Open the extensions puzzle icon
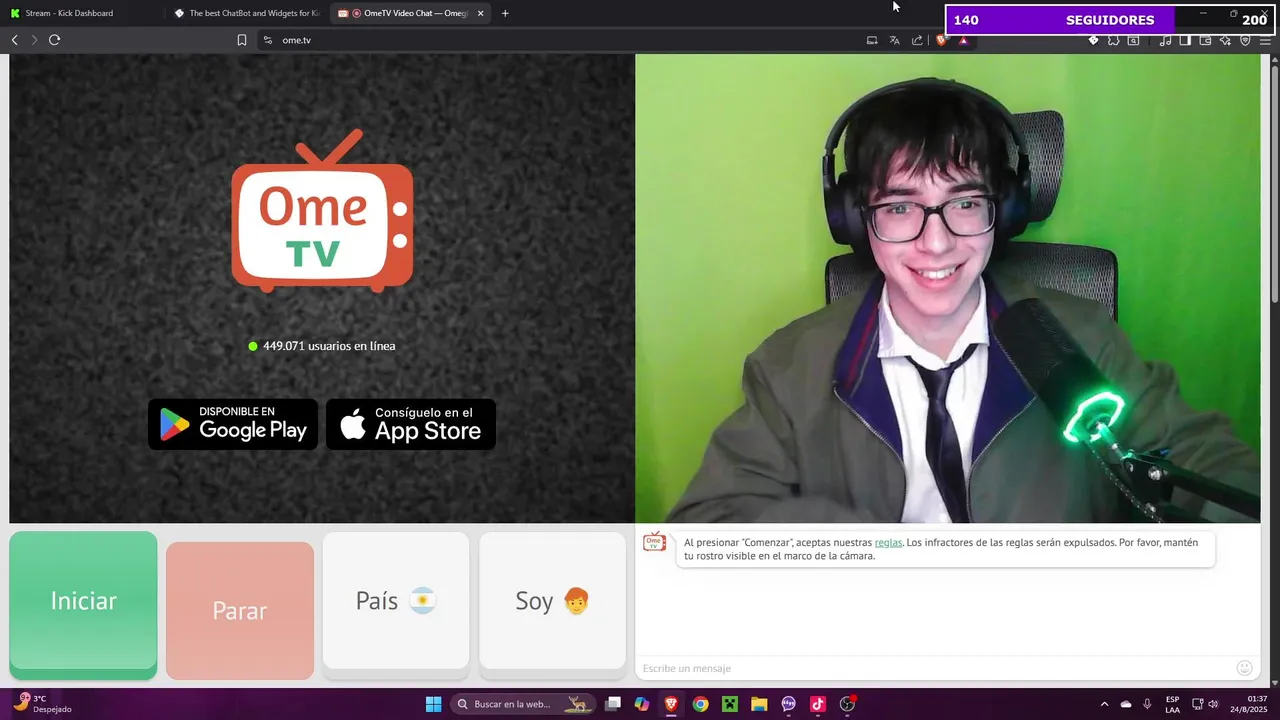The image size is (1280, 720). point(1113,40)
